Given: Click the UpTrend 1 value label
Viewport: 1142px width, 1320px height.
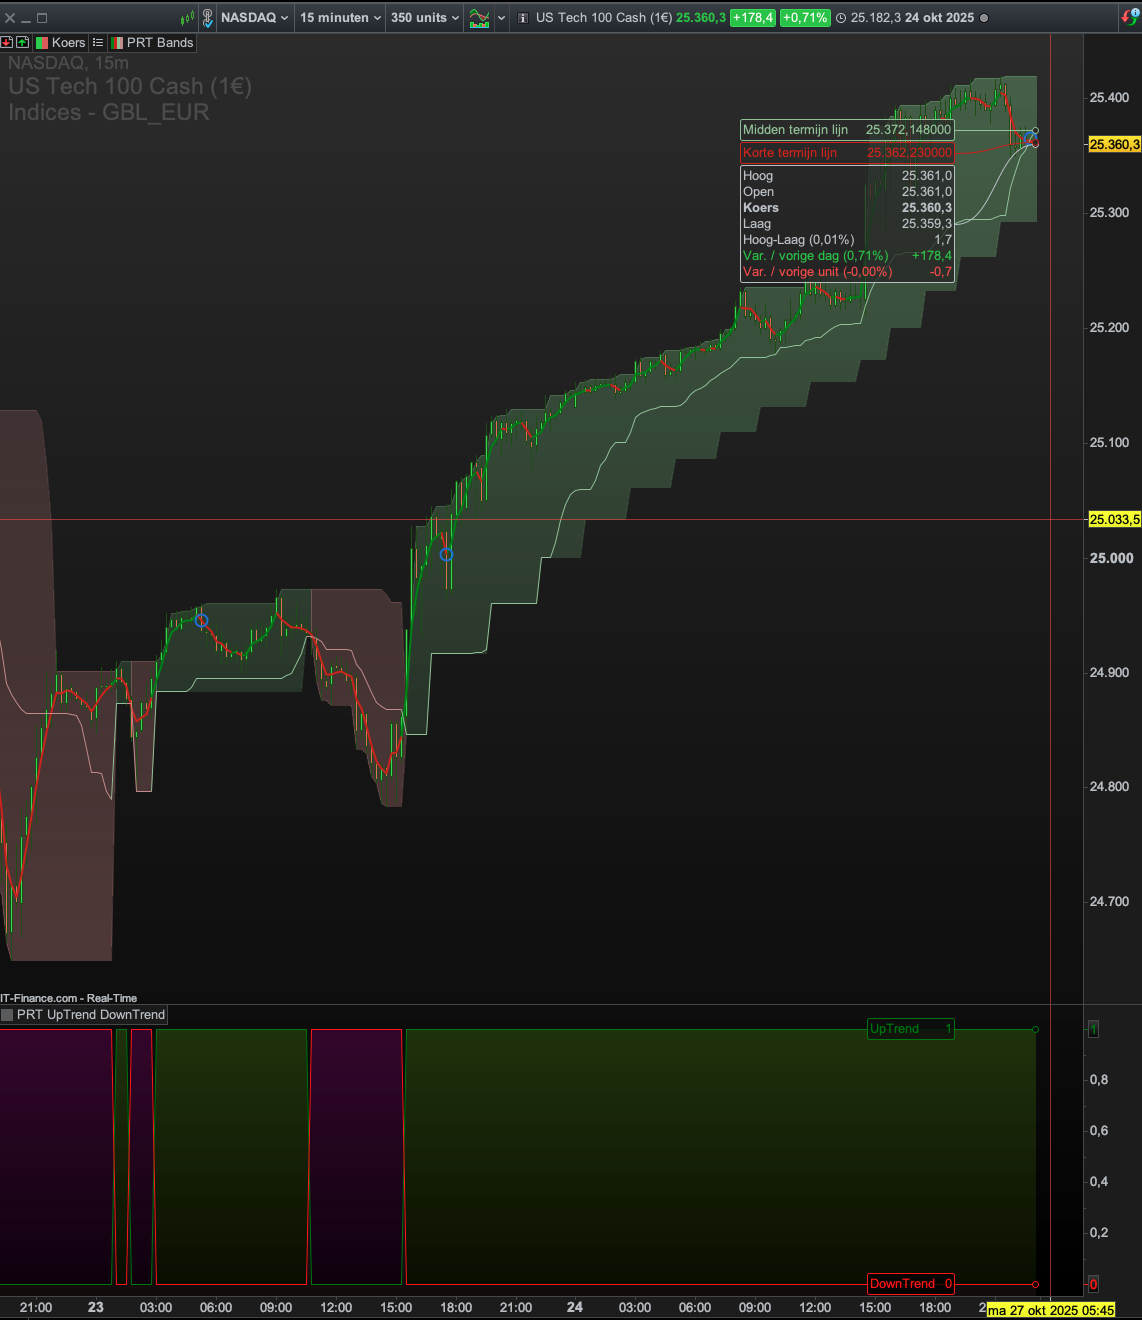Looking at the screenshot, I should coord(911,1029).
